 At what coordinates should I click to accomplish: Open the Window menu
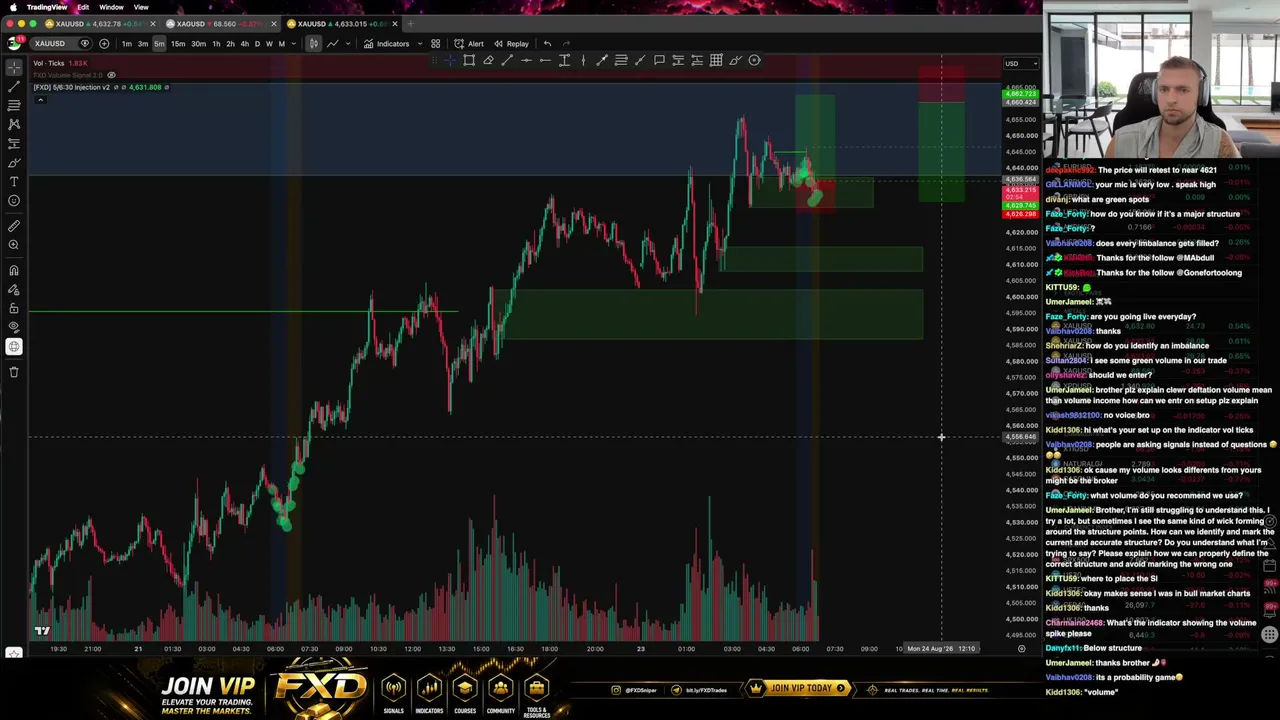click(x=111, y=7)
